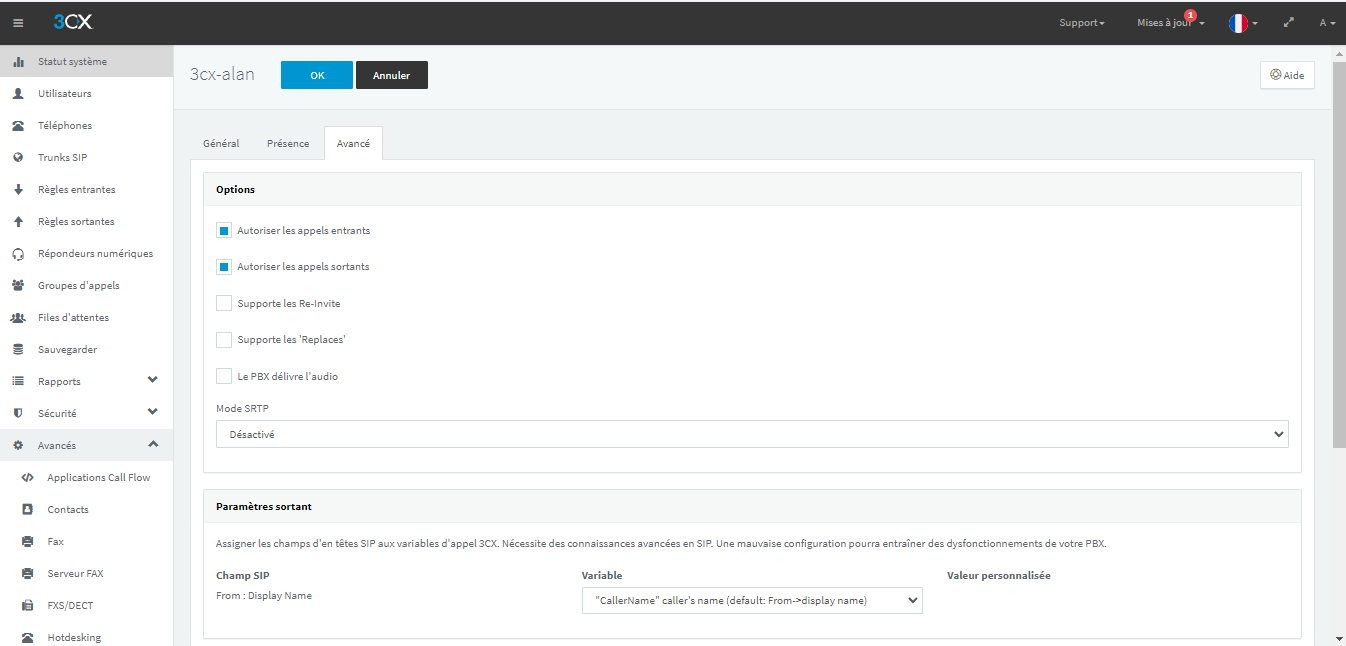
Task: Click the Groupes d'appels group icon
Action: [18, 286]
